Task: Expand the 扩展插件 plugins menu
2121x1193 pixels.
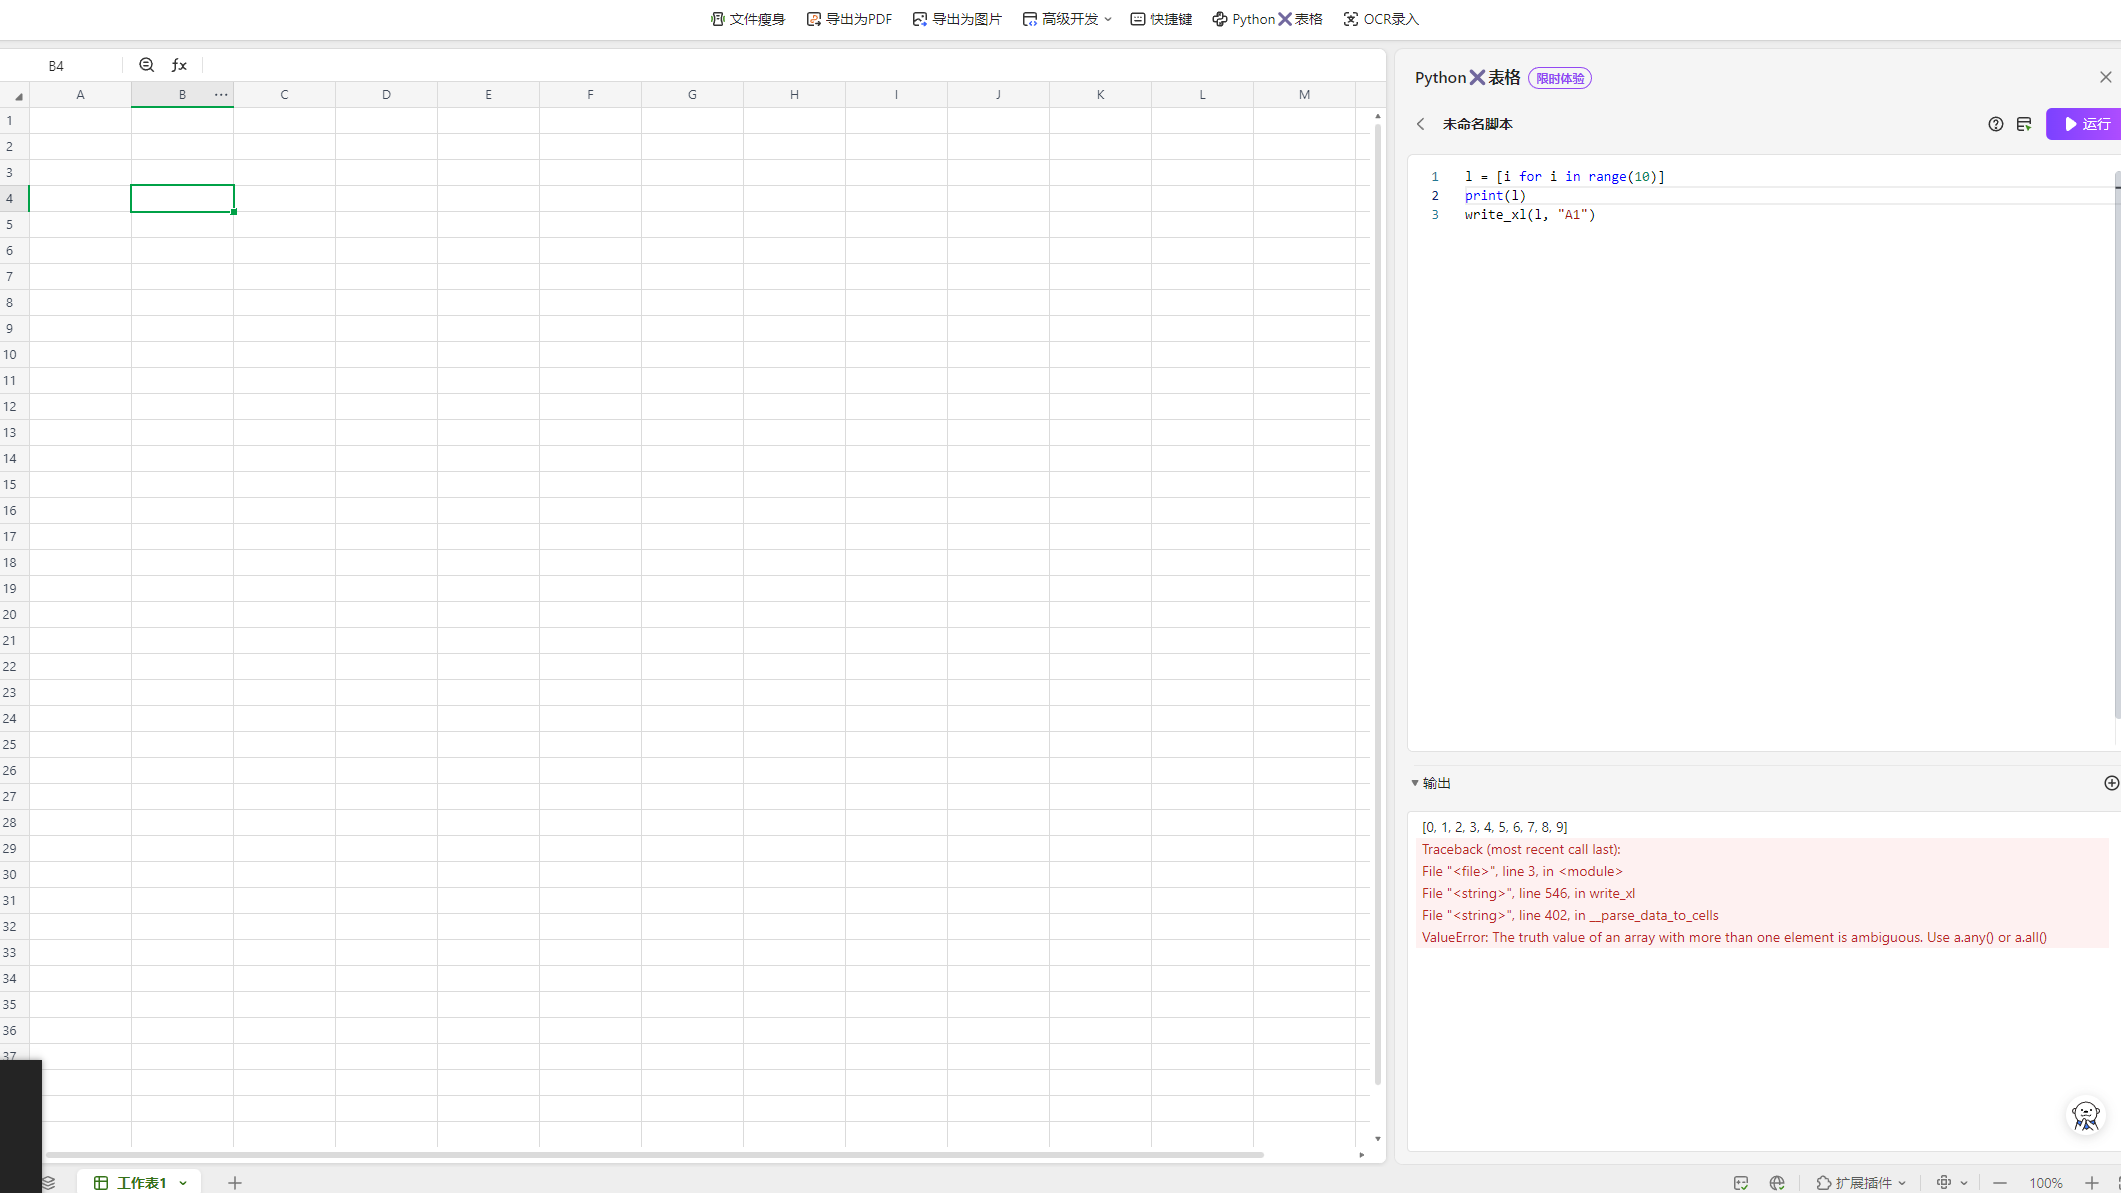Action: pyautogui.click(x=1861, y=1183)
